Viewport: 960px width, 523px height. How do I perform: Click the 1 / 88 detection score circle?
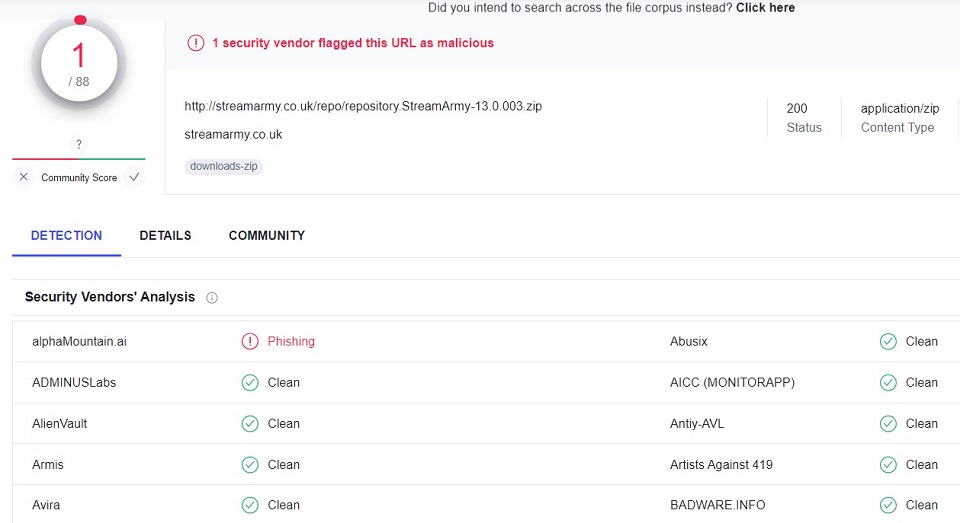(x=79, y=64)
